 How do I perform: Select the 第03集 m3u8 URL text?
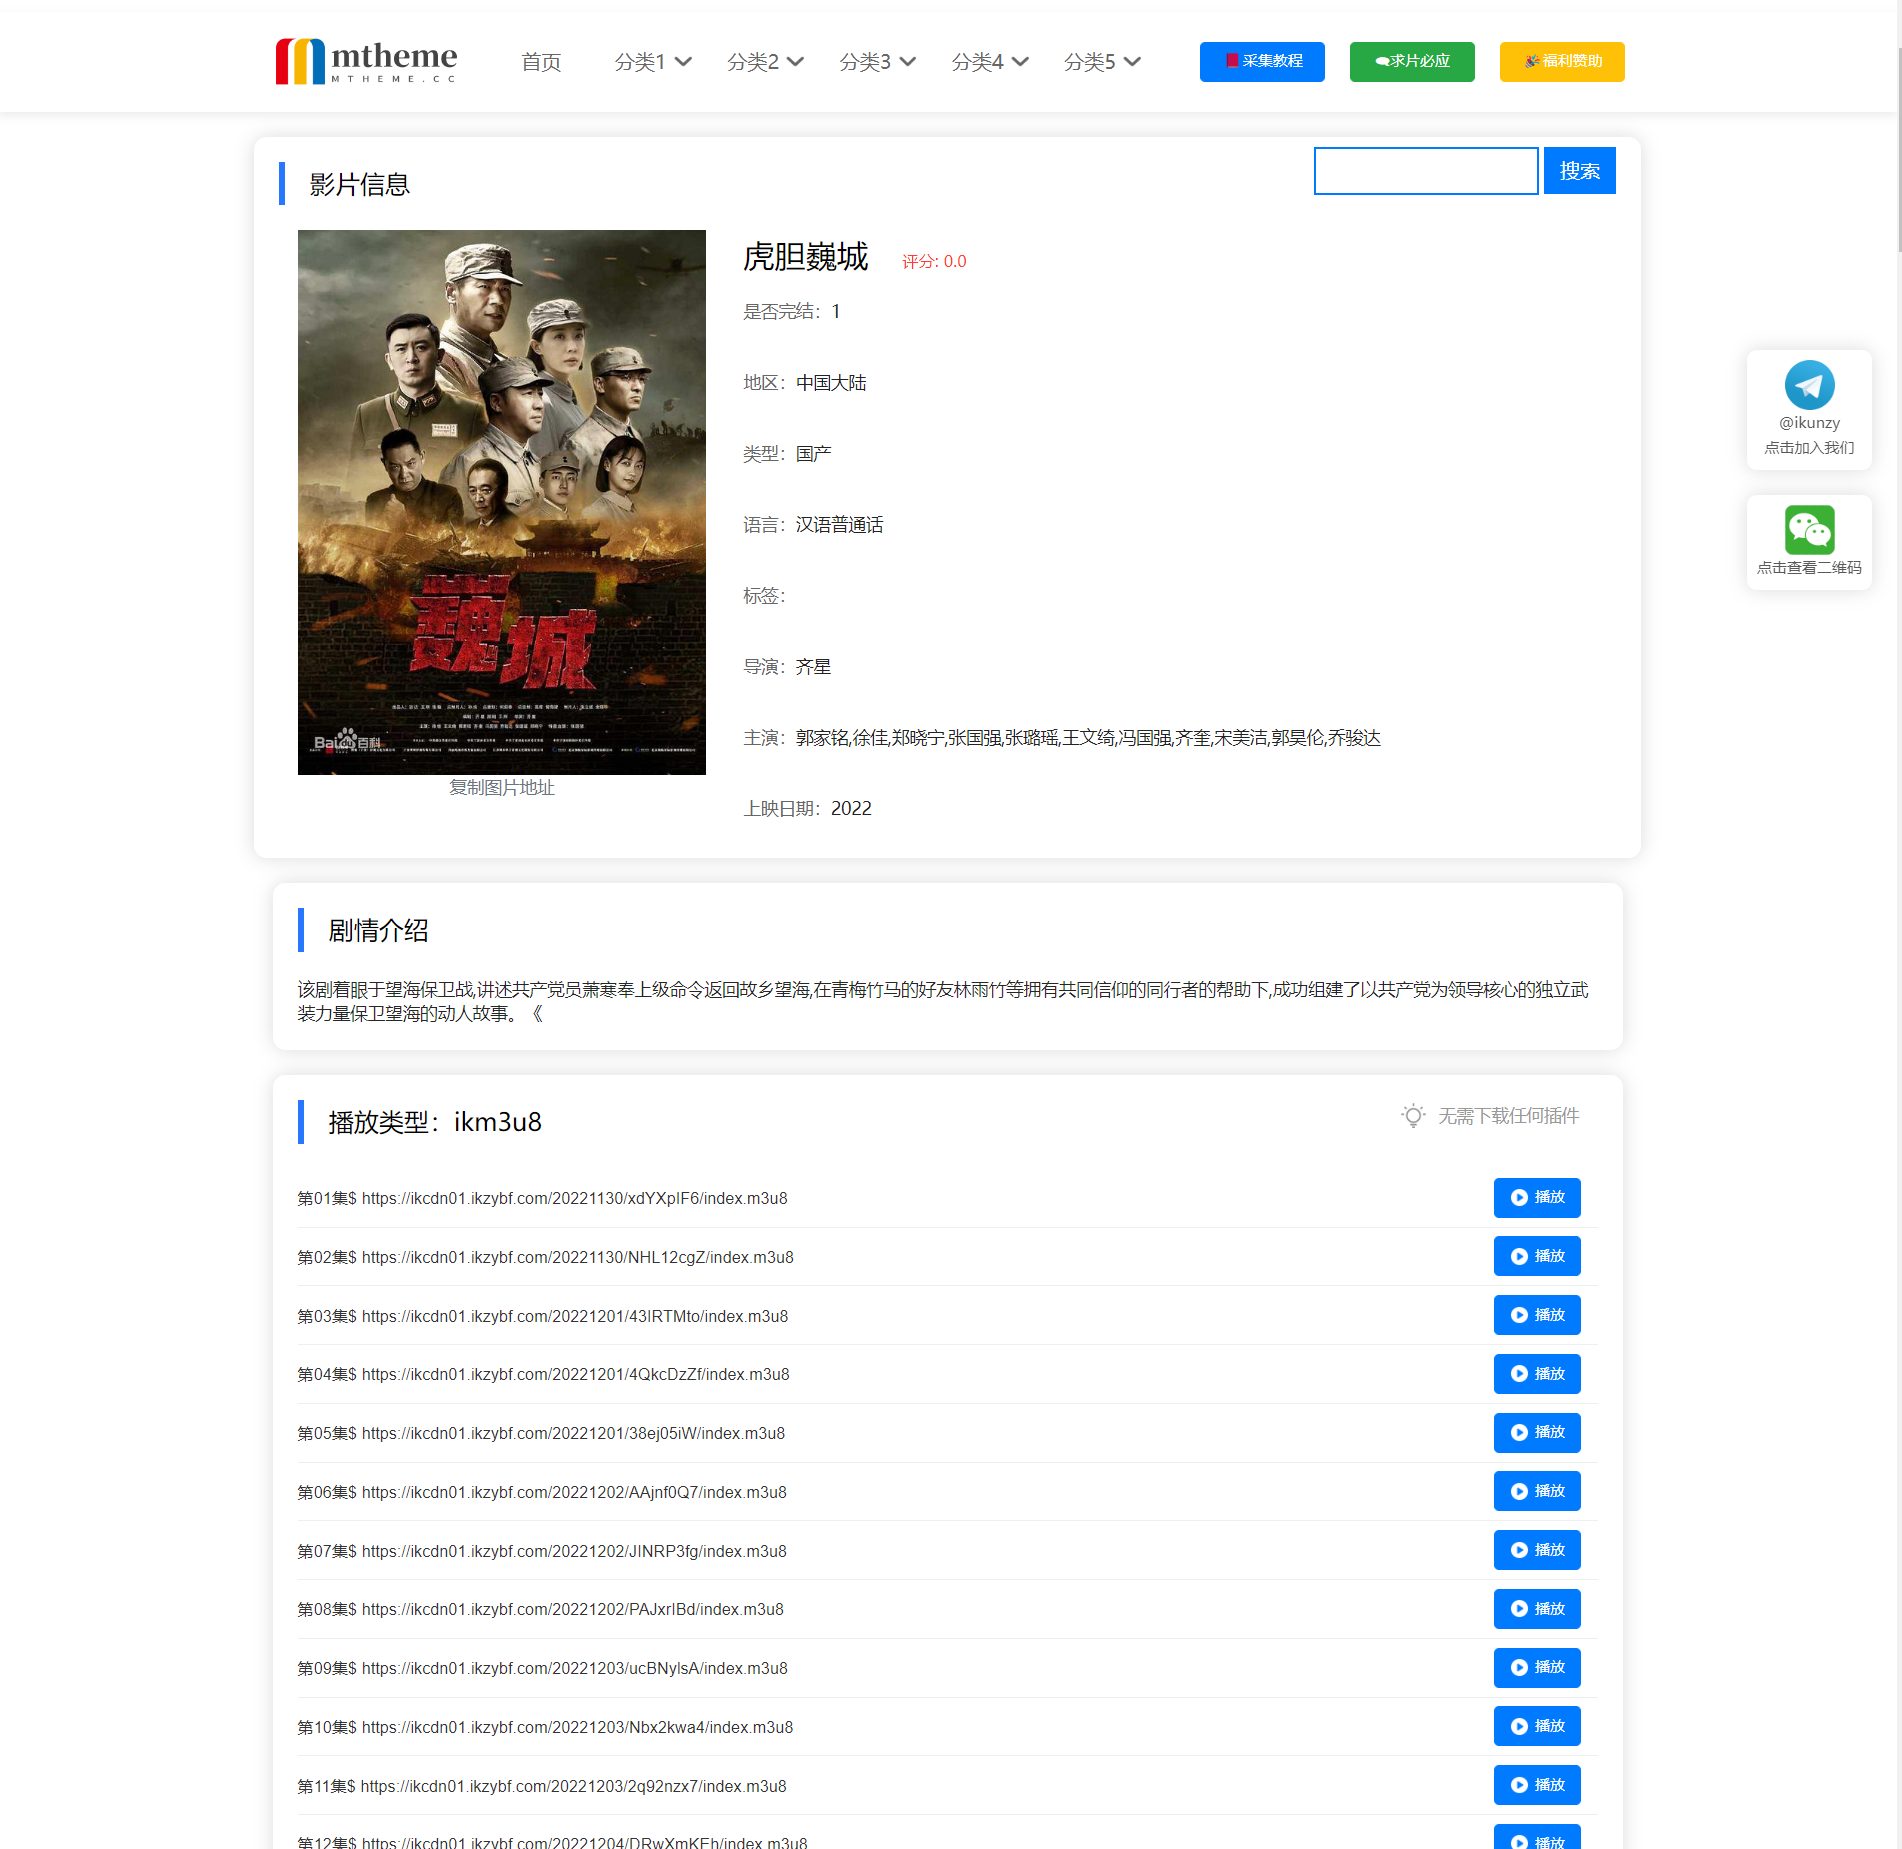click(x=575, y=1317)
